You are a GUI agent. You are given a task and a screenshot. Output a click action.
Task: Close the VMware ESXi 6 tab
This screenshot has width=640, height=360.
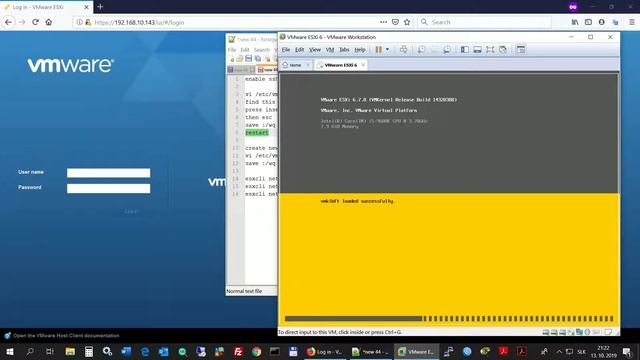click(363, 65)
